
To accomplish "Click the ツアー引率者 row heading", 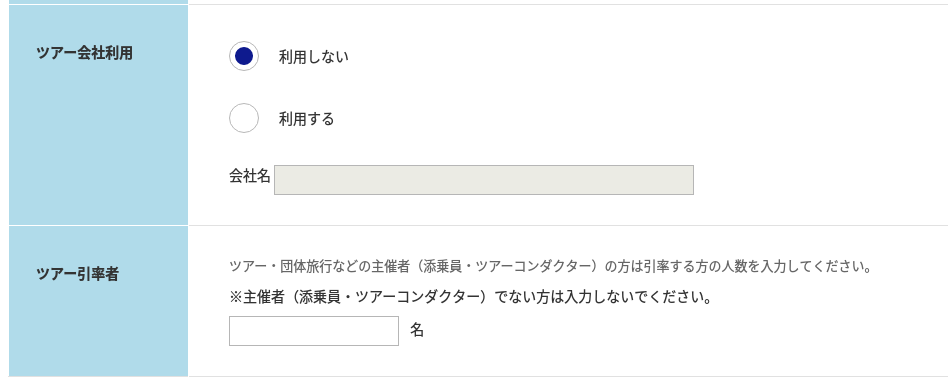I will click(x=78, y=275).
